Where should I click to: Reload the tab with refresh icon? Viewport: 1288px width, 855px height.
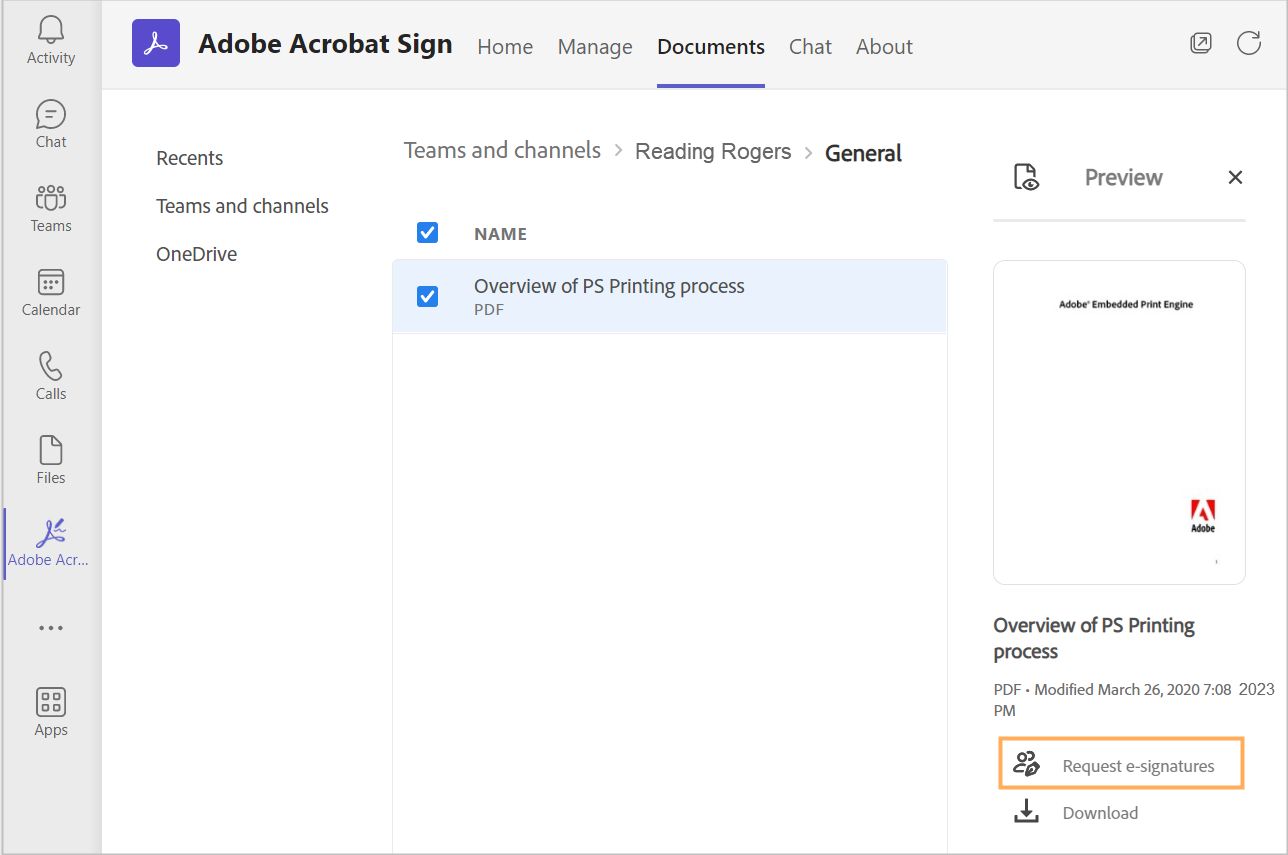click(x=1249, y=43)
